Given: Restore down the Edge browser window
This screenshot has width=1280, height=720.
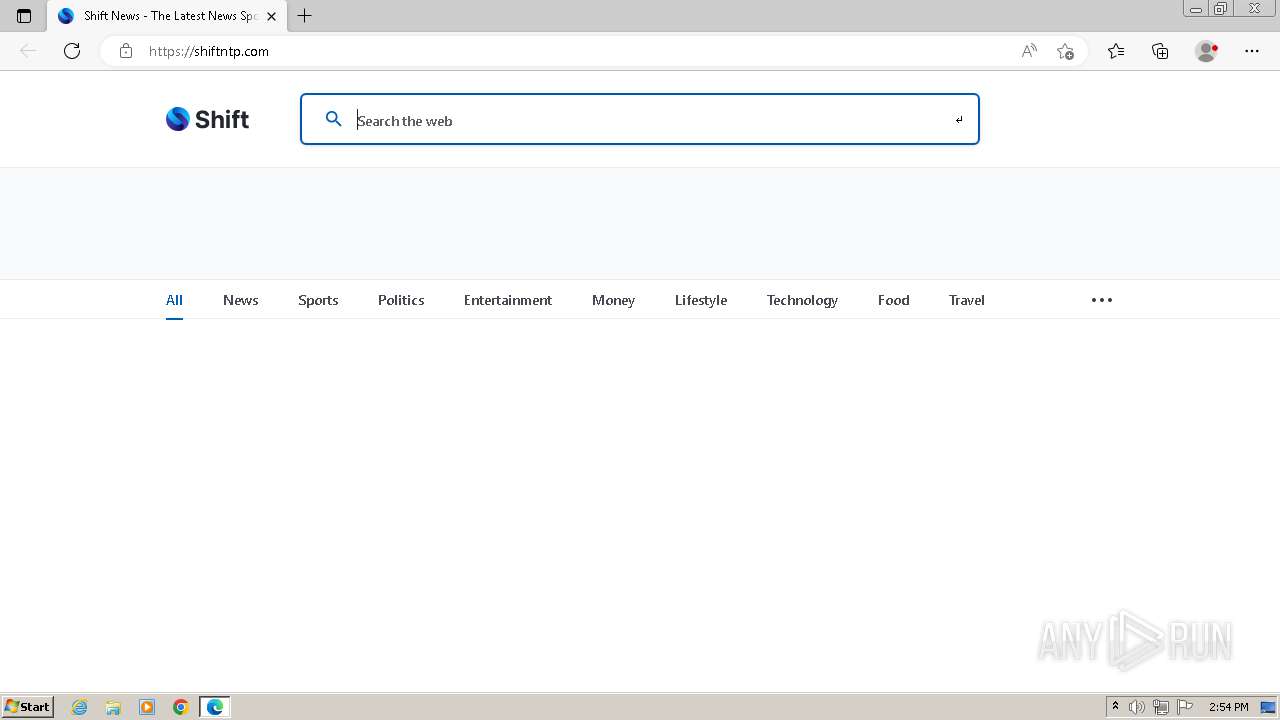Looking at the screenshot, I should (x=1221, y=9).
